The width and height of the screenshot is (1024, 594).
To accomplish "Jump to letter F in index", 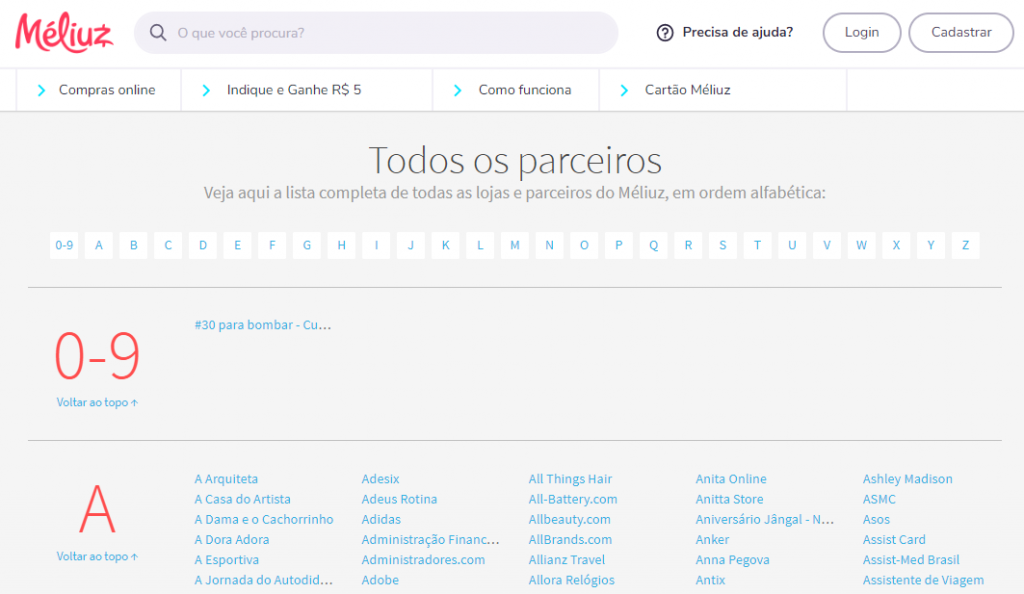I will pos(272,245).
